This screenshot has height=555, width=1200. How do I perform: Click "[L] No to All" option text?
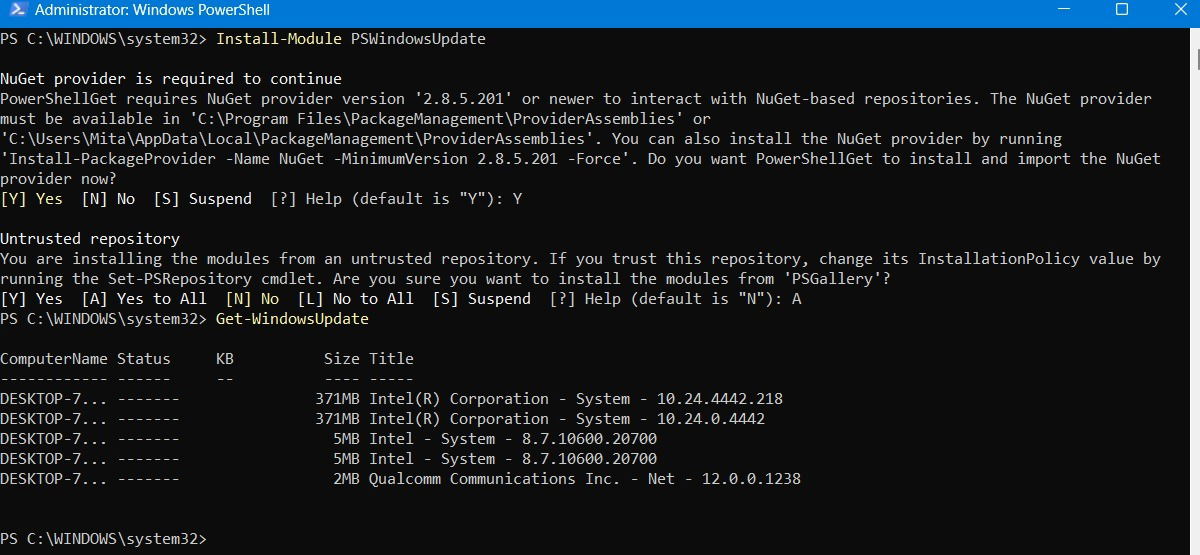(355, 299)
